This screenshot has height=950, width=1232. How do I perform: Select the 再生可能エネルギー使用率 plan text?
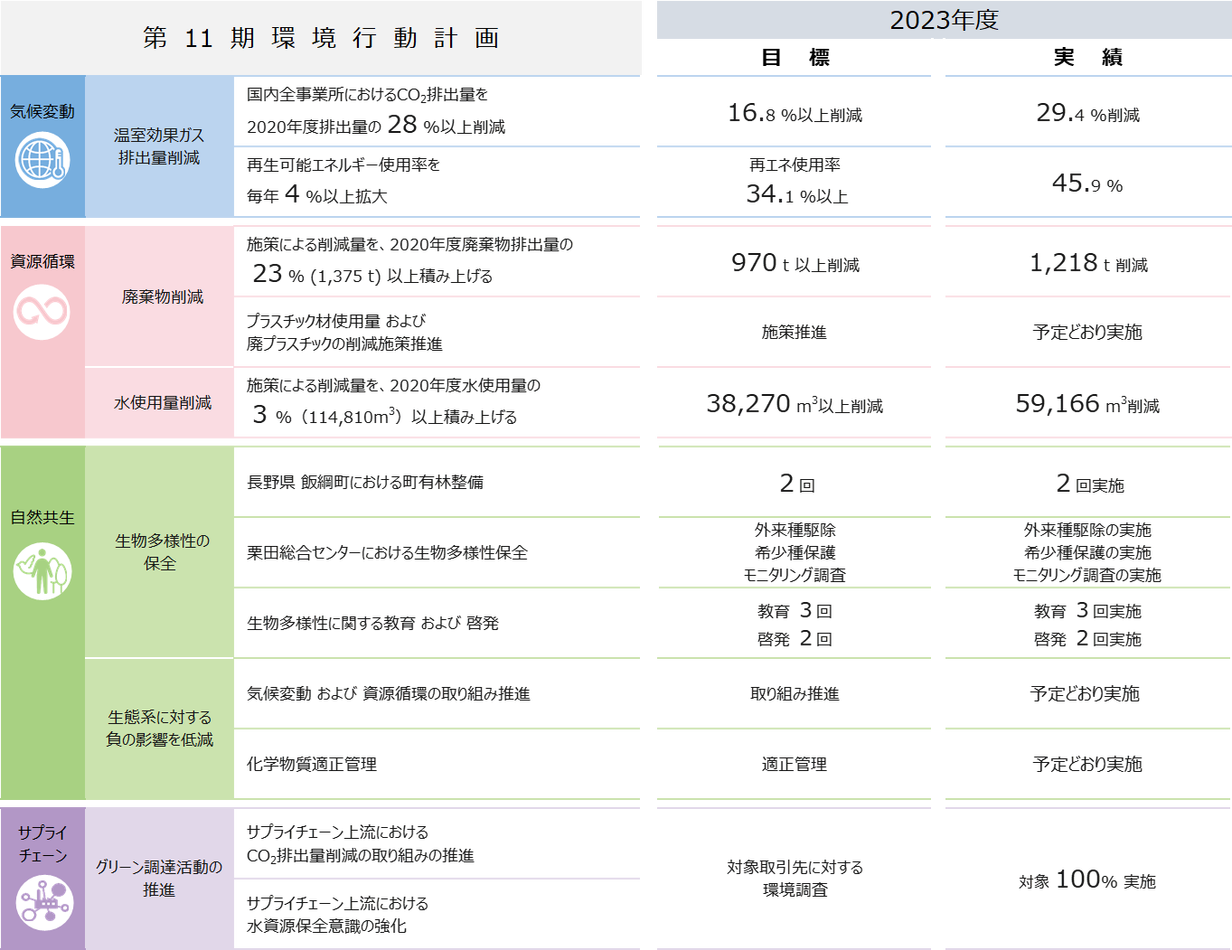(x=343, y=180)
